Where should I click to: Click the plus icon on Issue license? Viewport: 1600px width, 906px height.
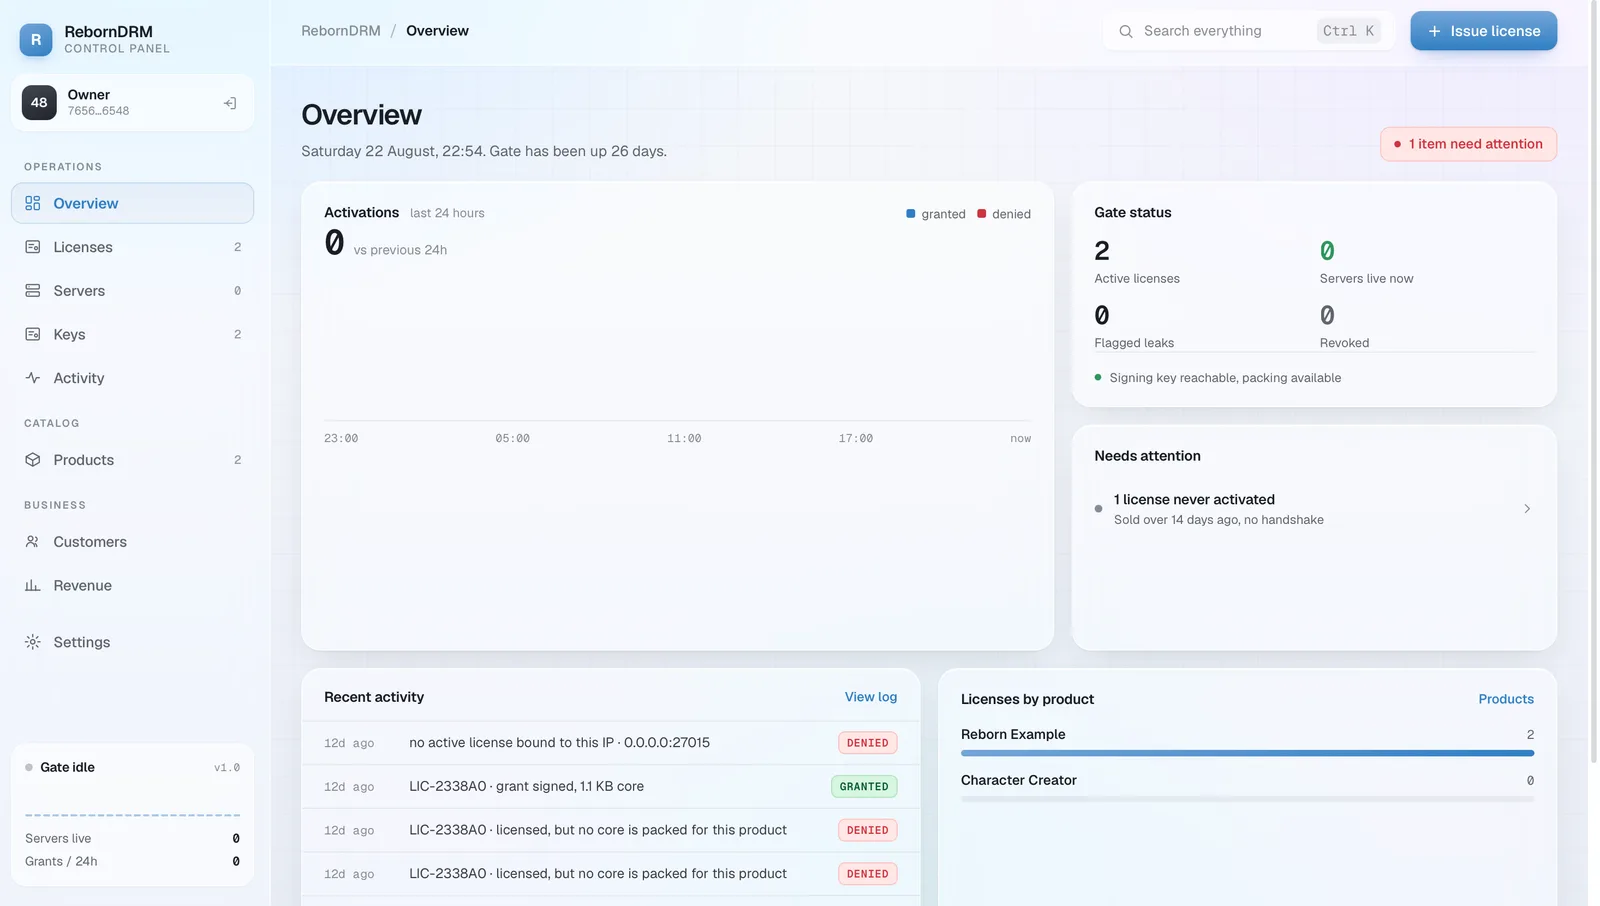click(1434, 31)
